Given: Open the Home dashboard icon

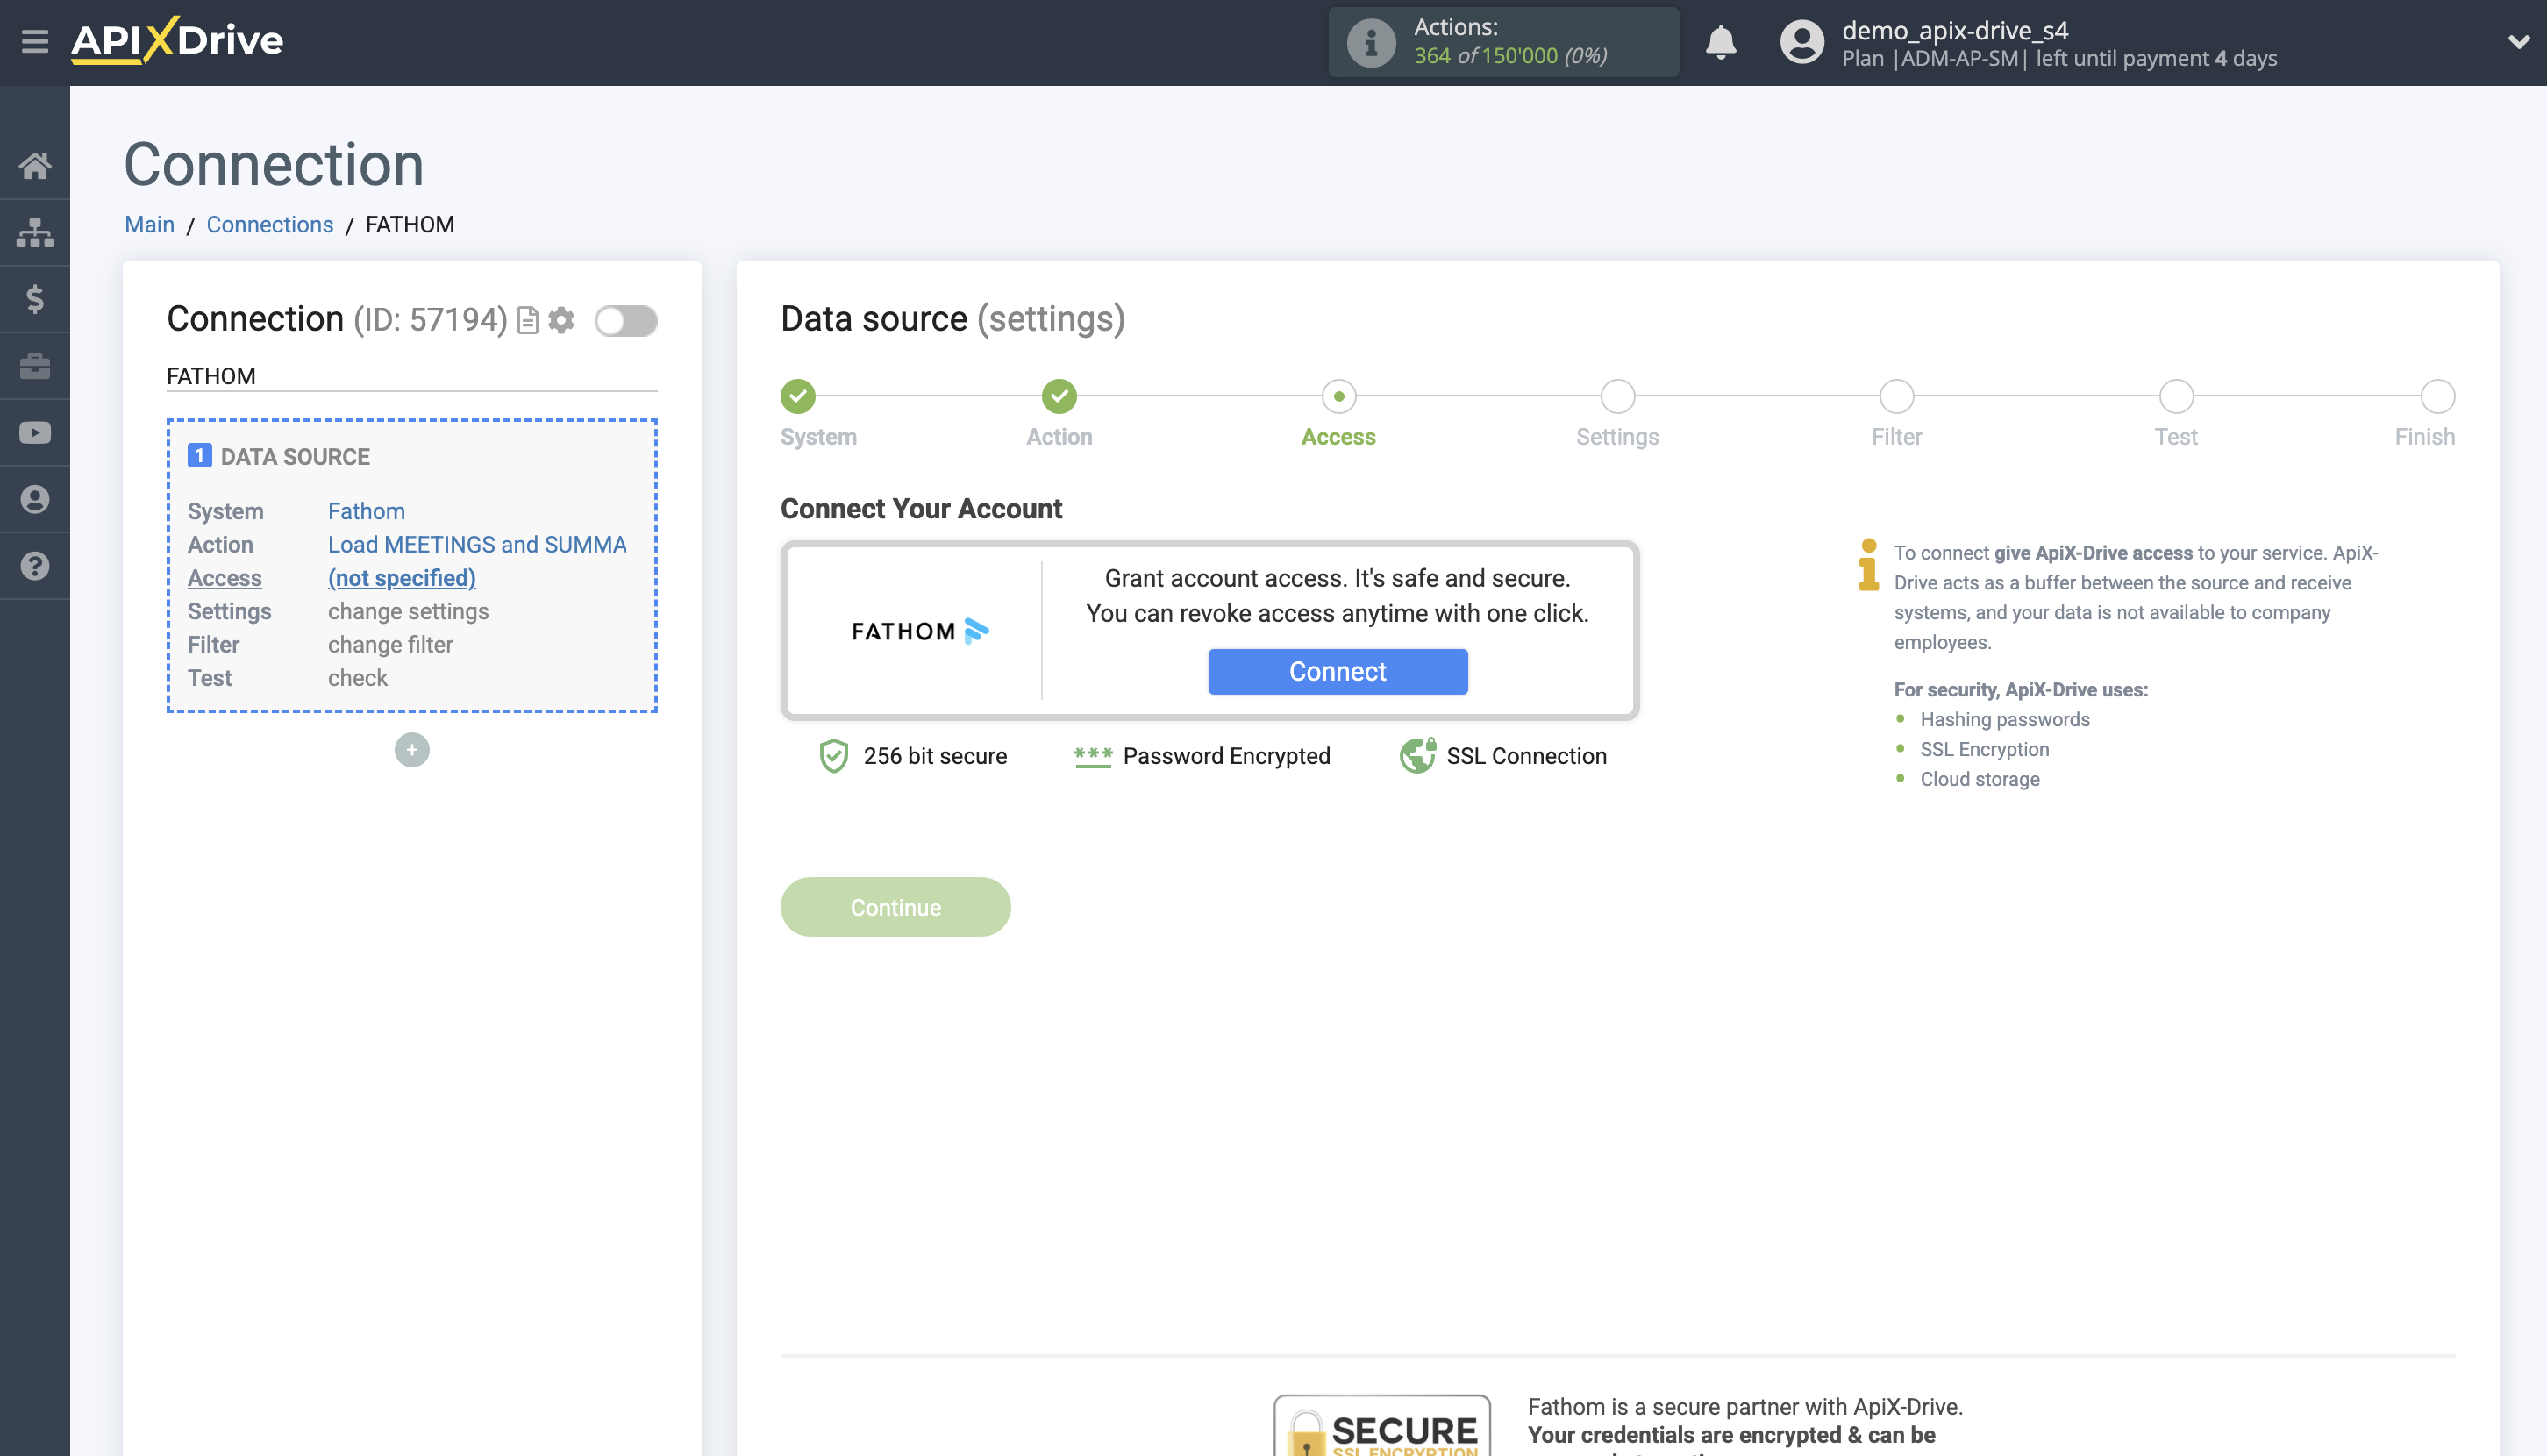Looking at the screenshot, I should coord(35,165).
